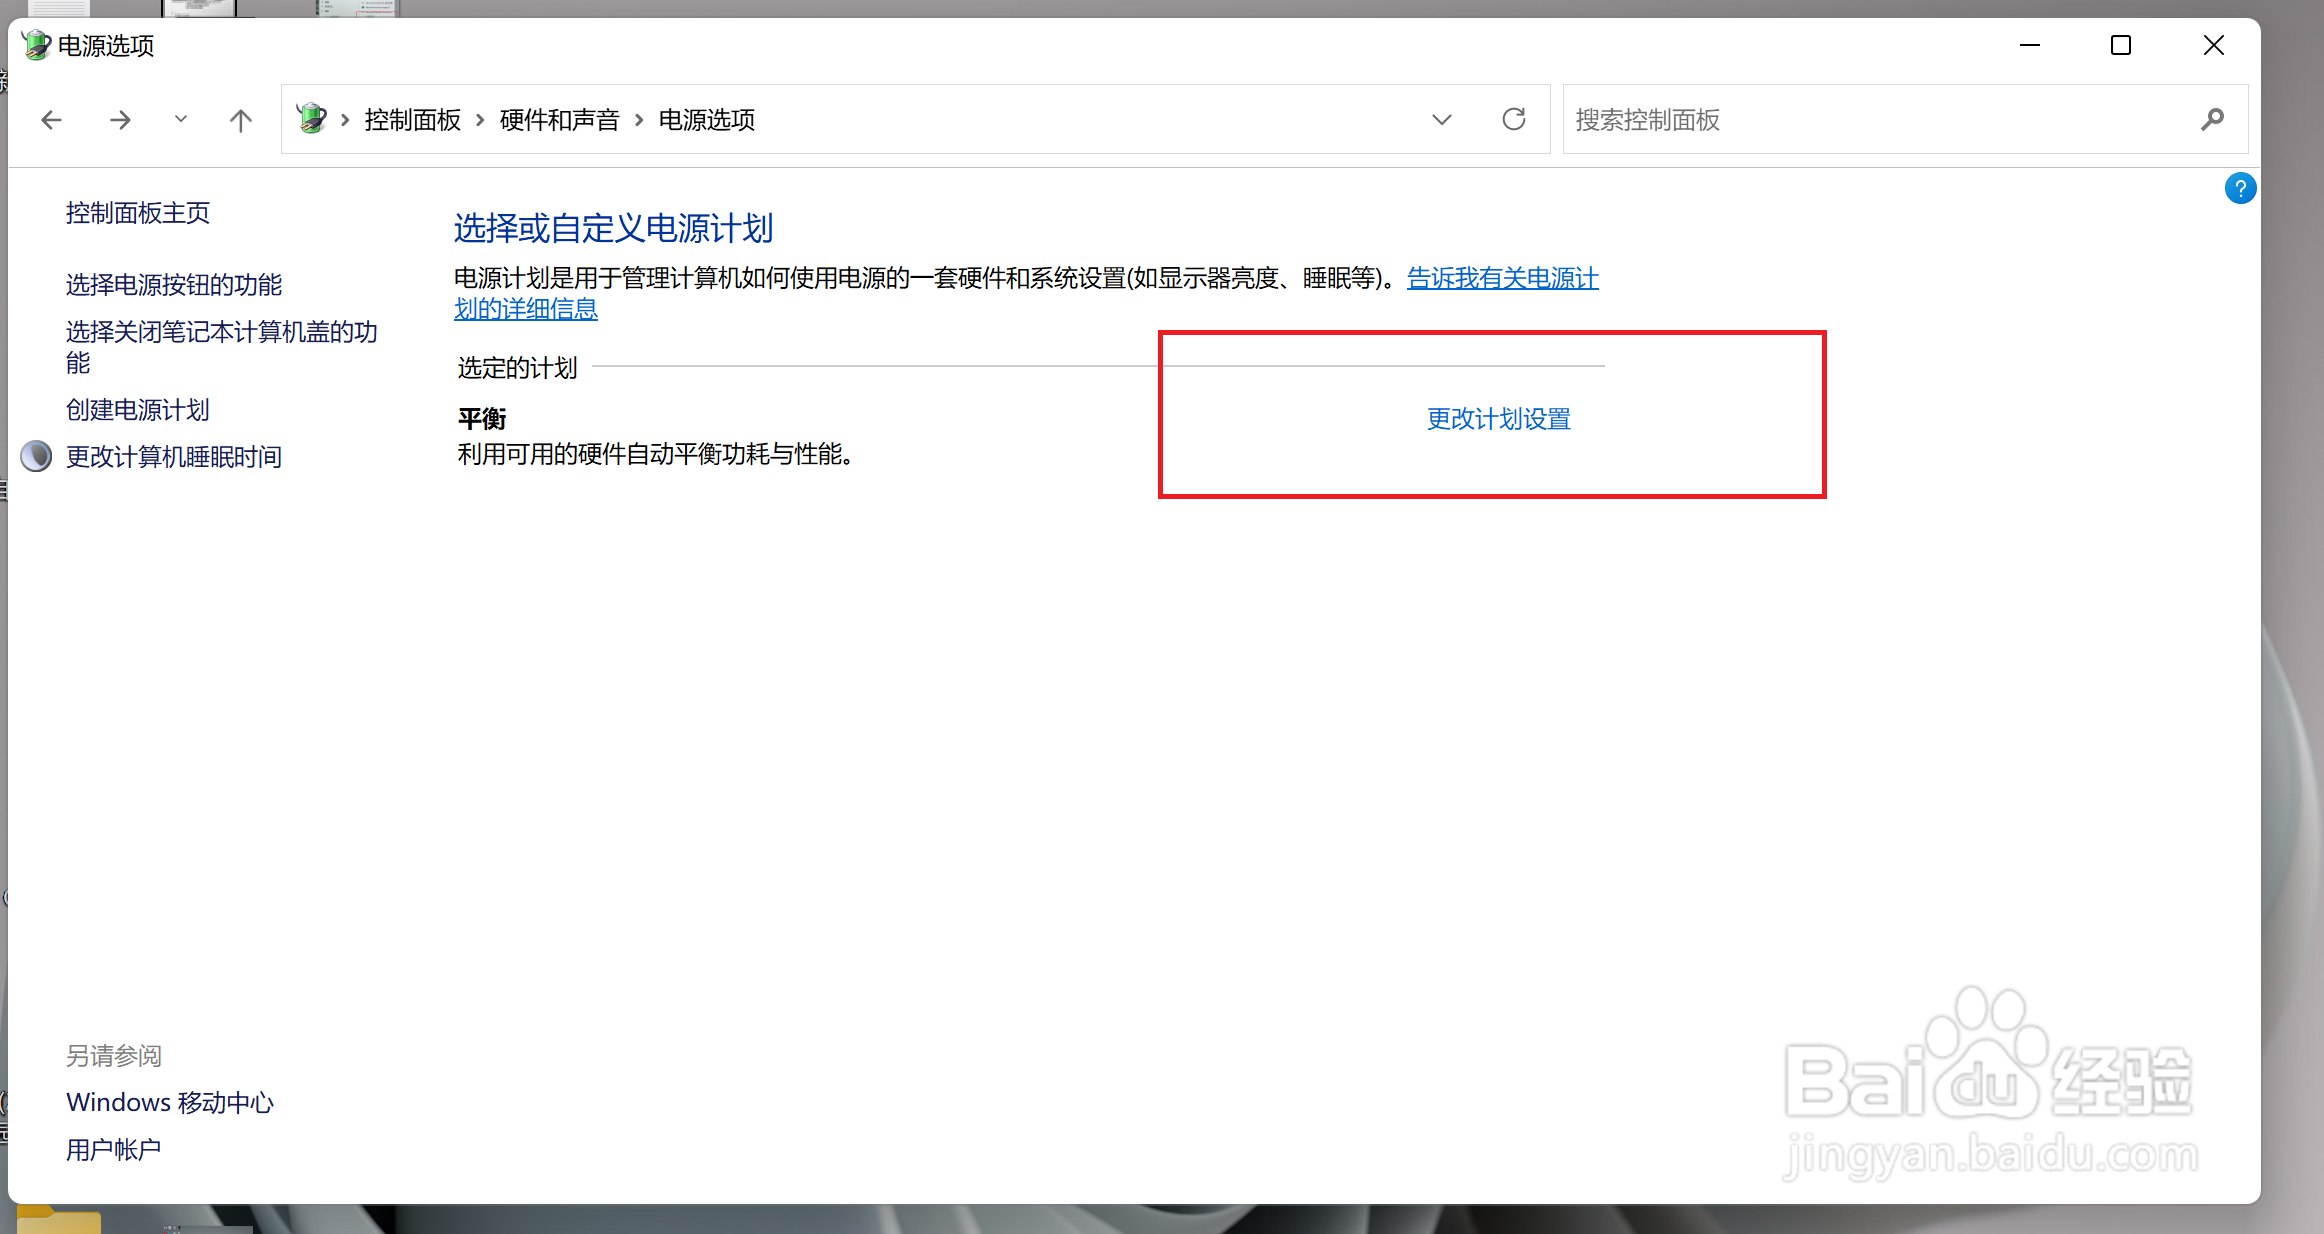Open 选择电源按钮的功能
This screenshot has height=1234, width=2324.
click(x=173, y=285)
